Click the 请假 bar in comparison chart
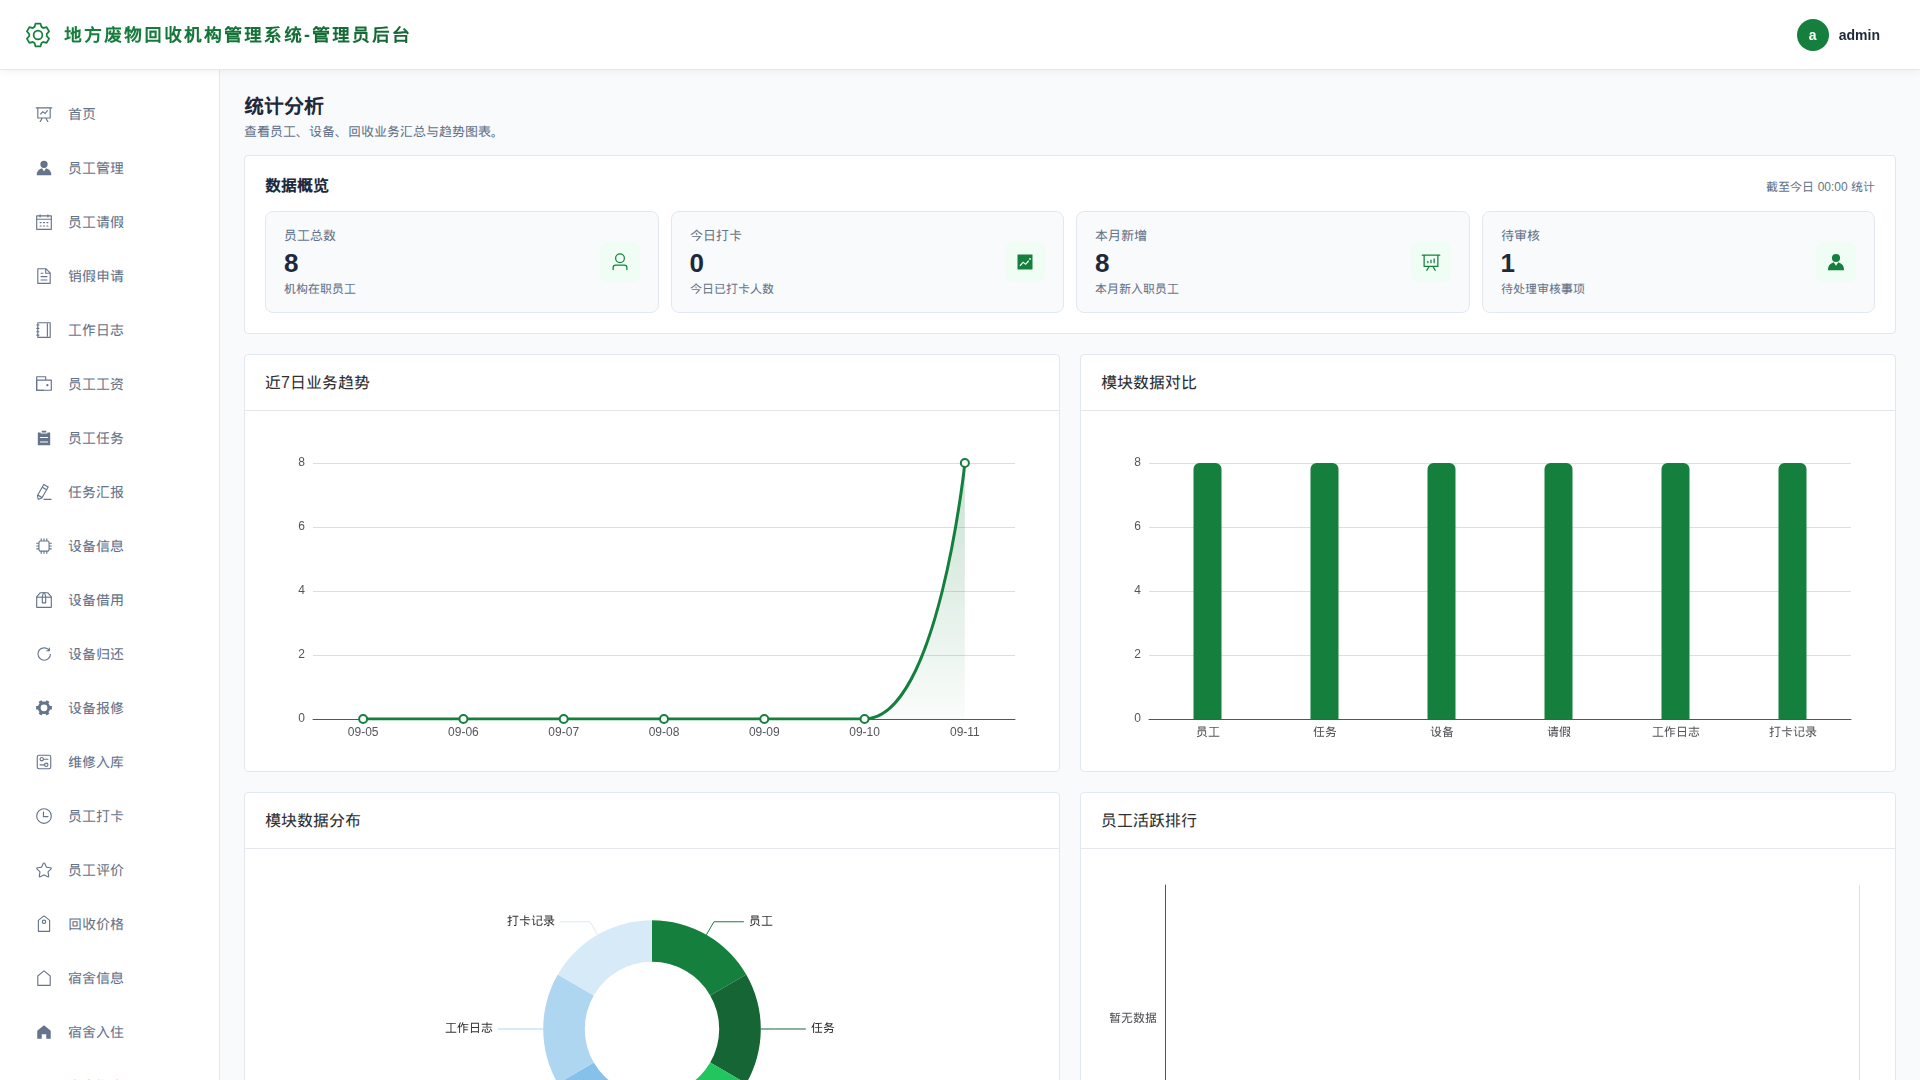Viewport: 1920px width, 1080px height. 1558,591
